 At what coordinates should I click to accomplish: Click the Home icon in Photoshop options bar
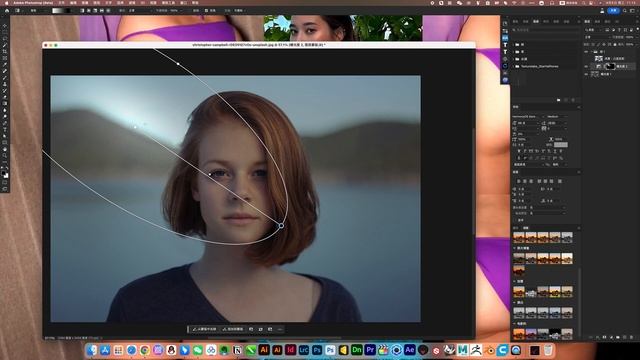click(x=7, y=10)
